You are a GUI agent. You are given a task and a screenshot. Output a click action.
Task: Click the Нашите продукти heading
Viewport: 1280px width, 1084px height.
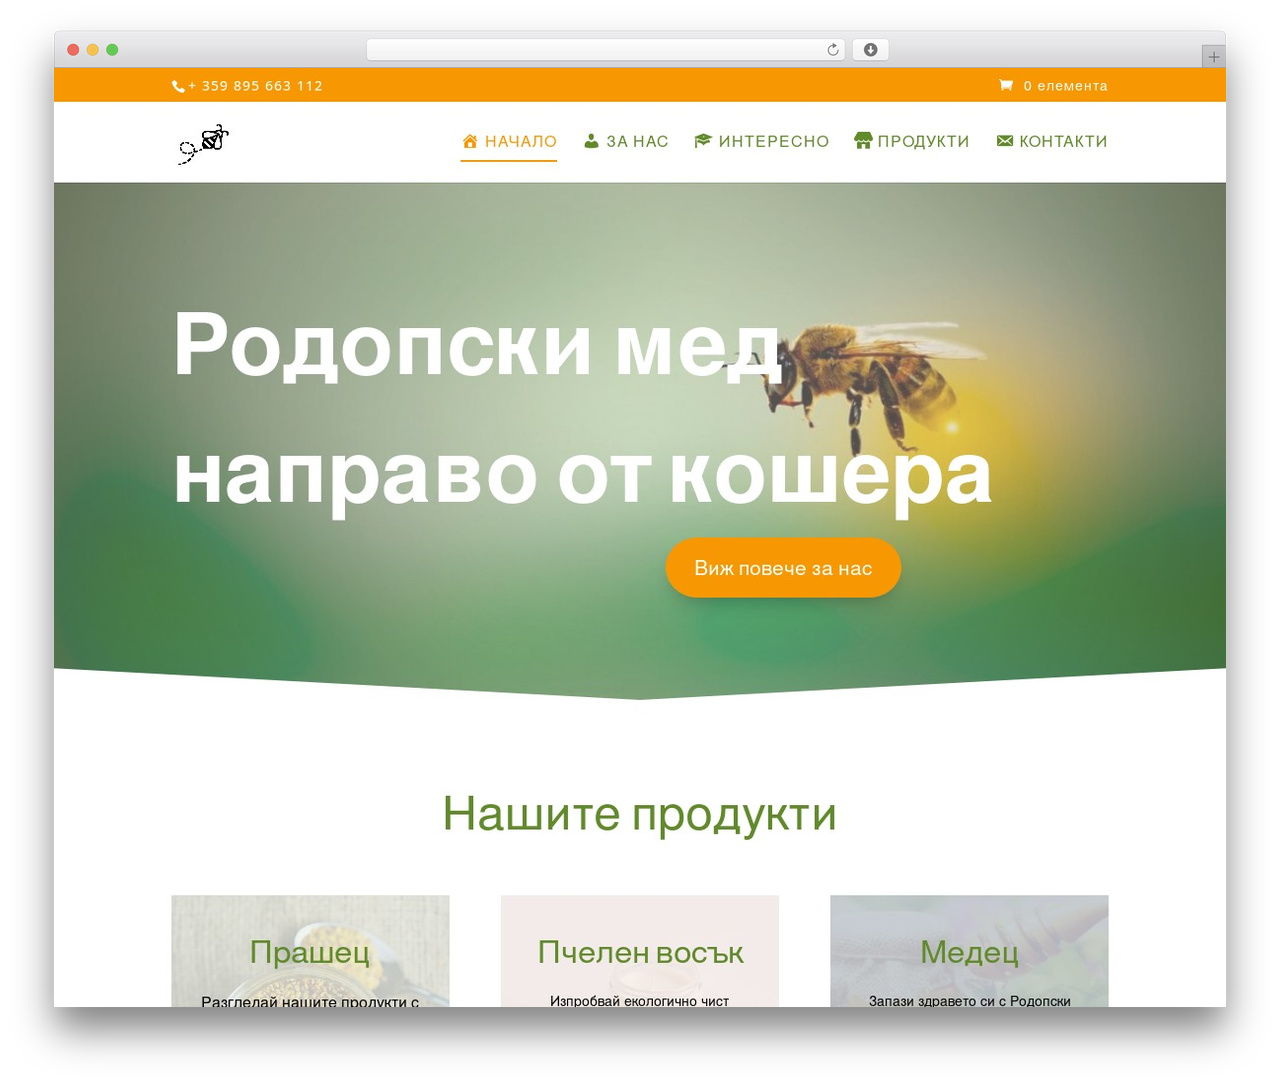coord(640,813)
